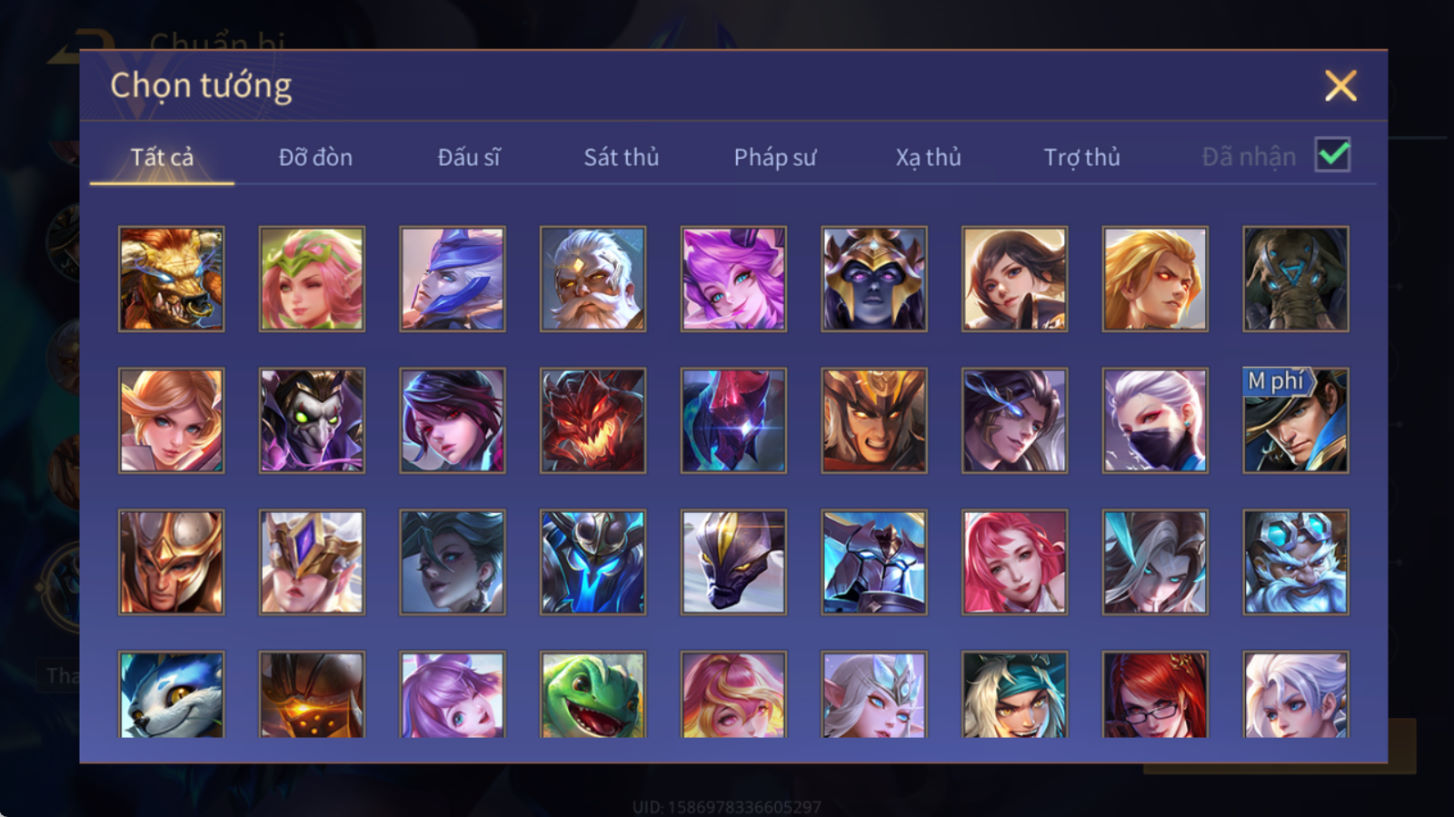
Task: Choose the white-bearded old man hero
Action: coord(593,278)
